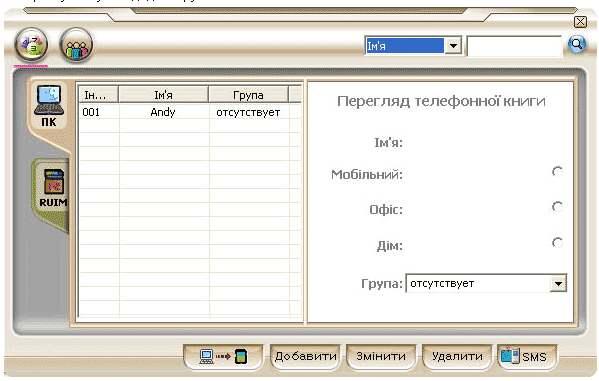The width and height of the screenshot is (599, 381).
Task: Sort by the Група column header
Action: pyautogui.click(x=248, y=95)
